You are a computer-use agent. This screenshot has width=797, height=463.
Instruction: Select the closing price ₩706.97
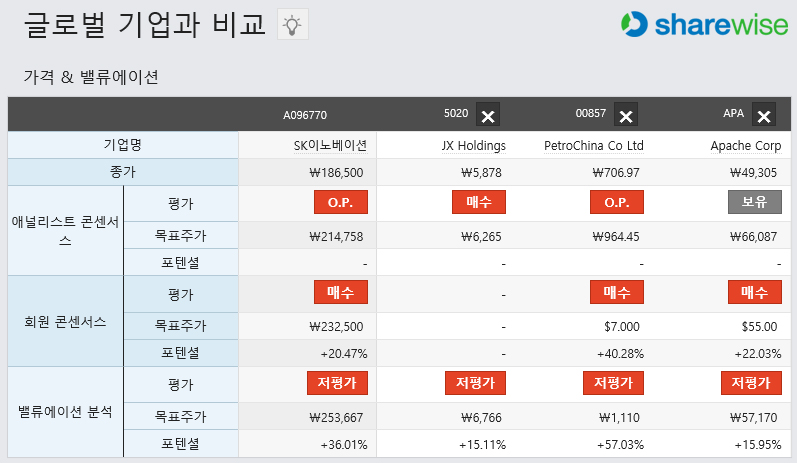pos(616,173)
